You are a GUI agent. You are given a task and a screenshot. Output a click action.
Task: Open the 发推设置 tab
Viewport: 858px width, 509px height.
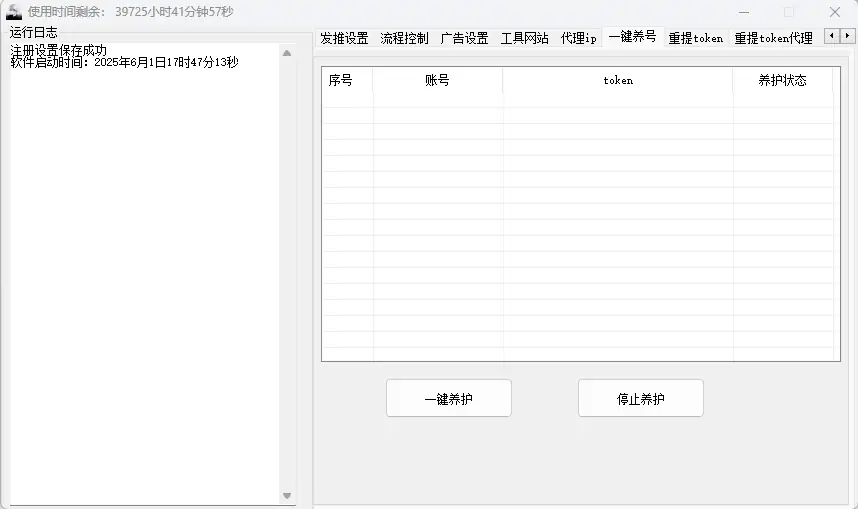pos(344,38)
